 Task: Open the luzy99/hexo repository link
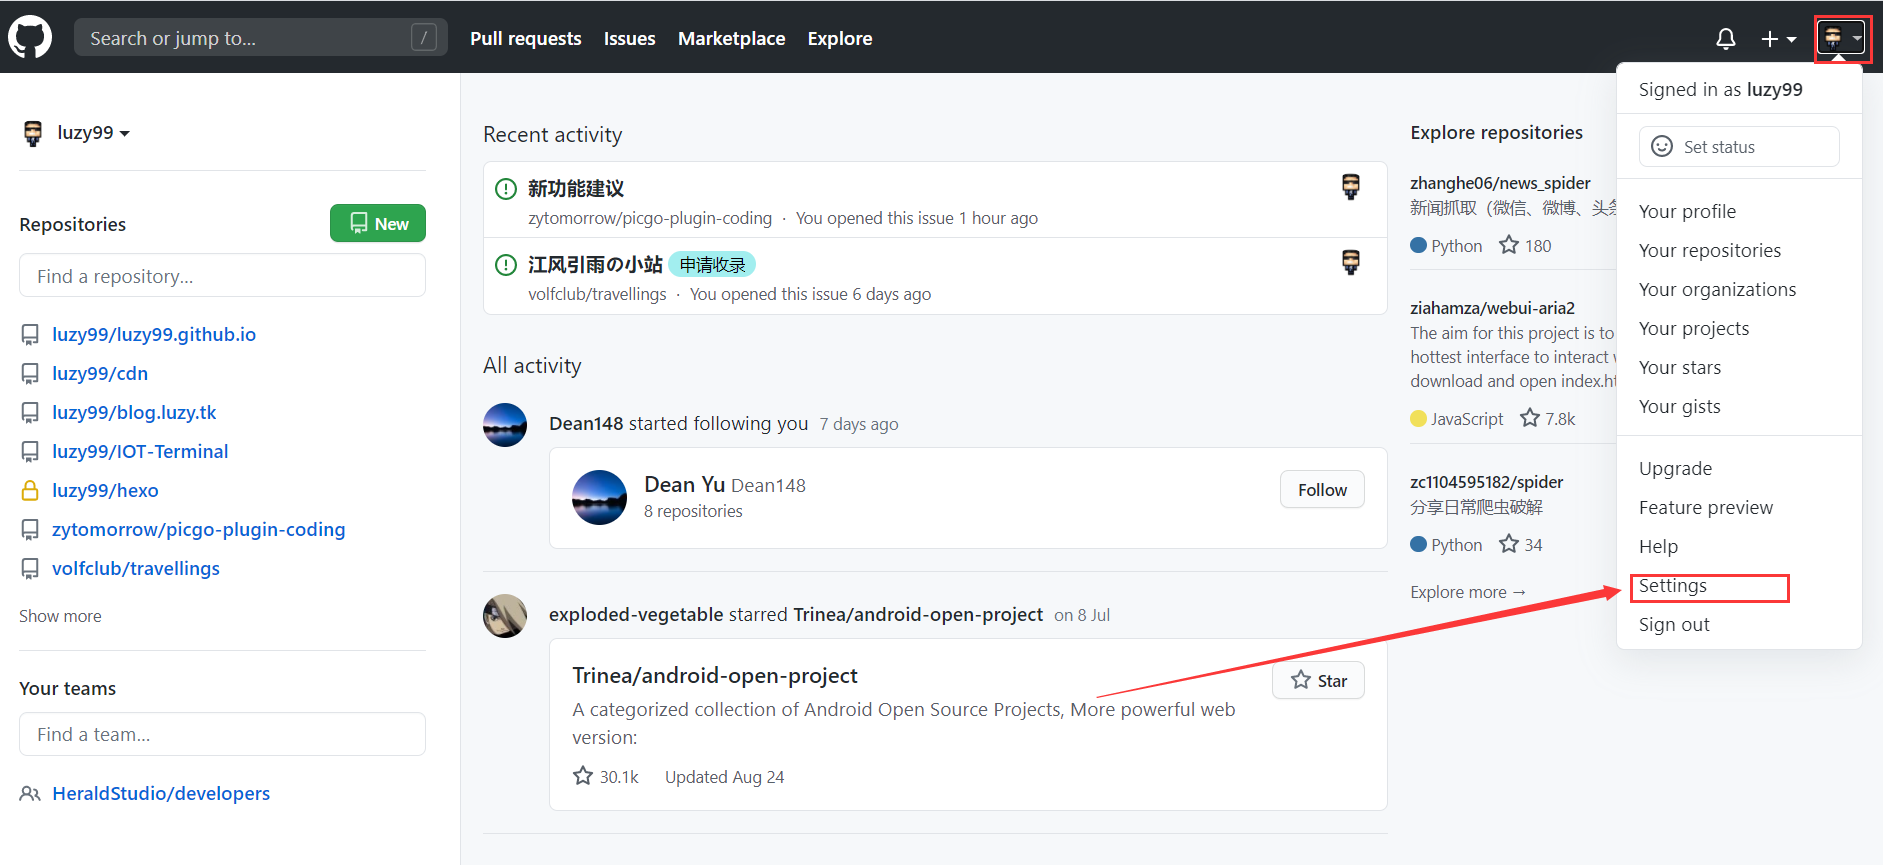coord(105,490)
